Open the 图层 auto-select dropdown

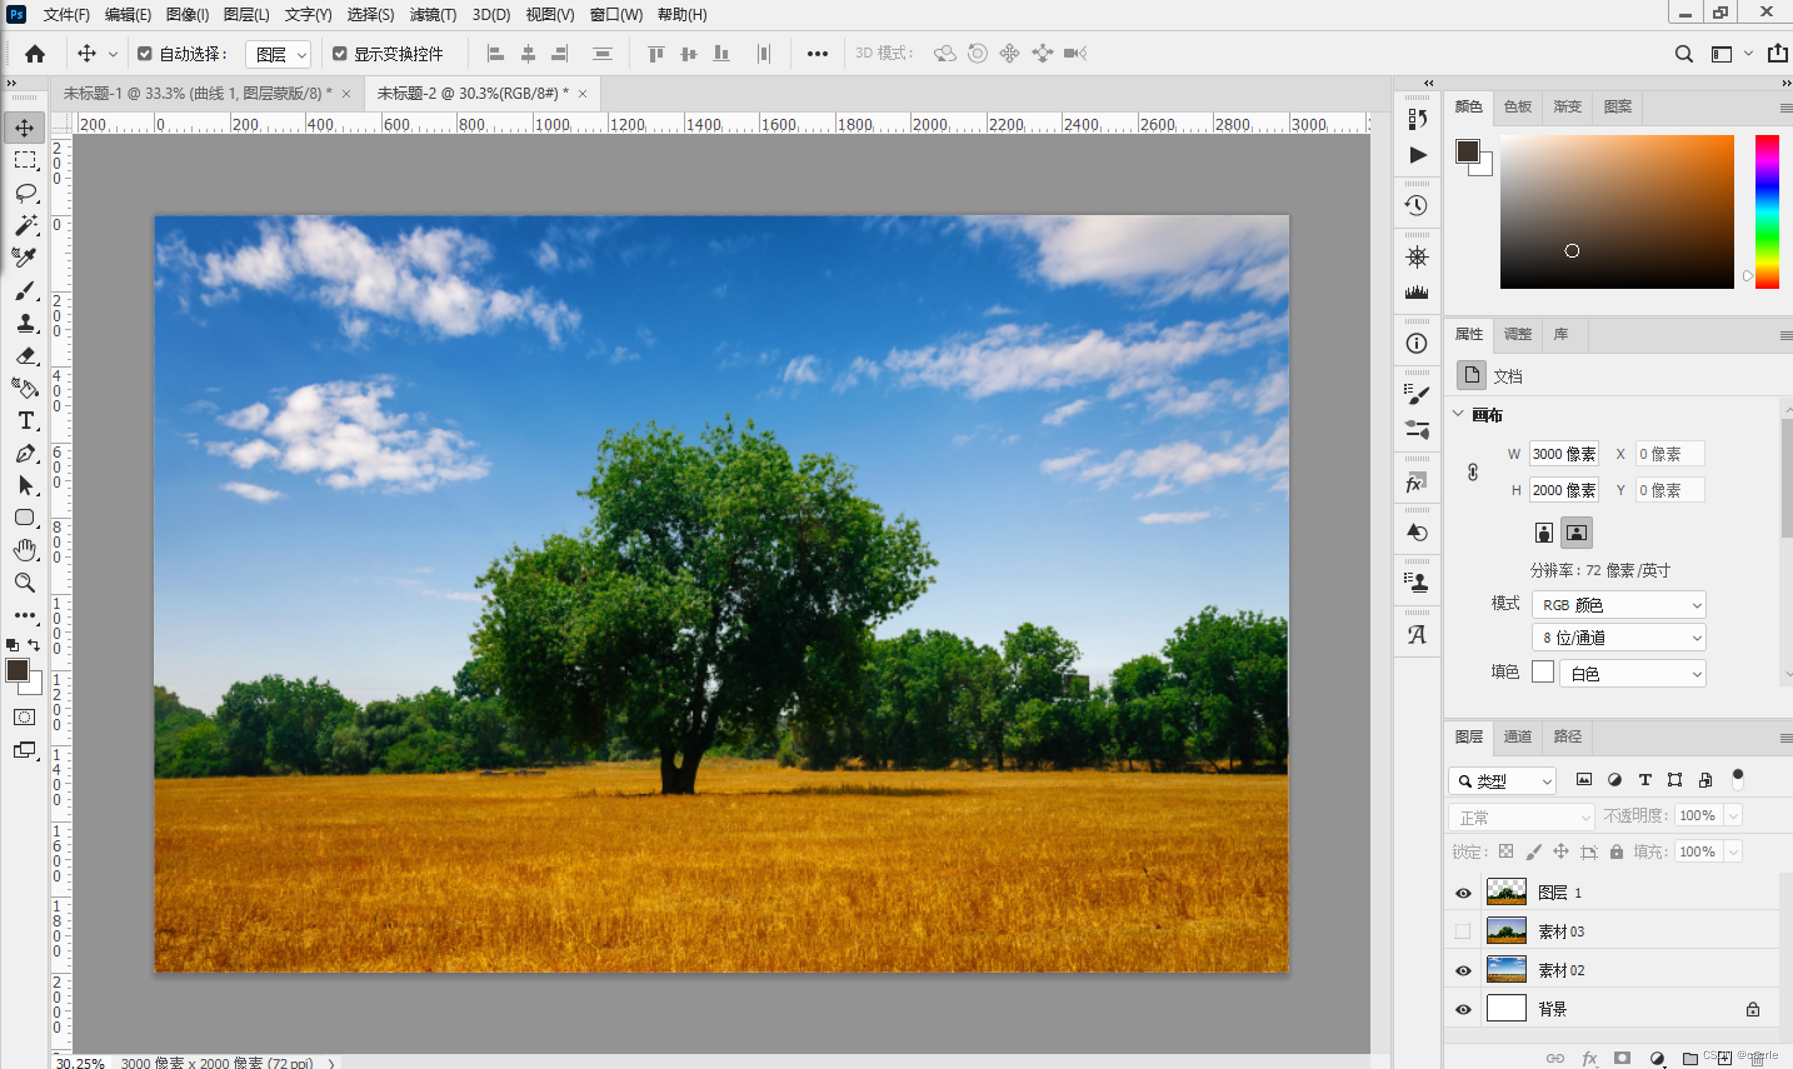point(278,54)
